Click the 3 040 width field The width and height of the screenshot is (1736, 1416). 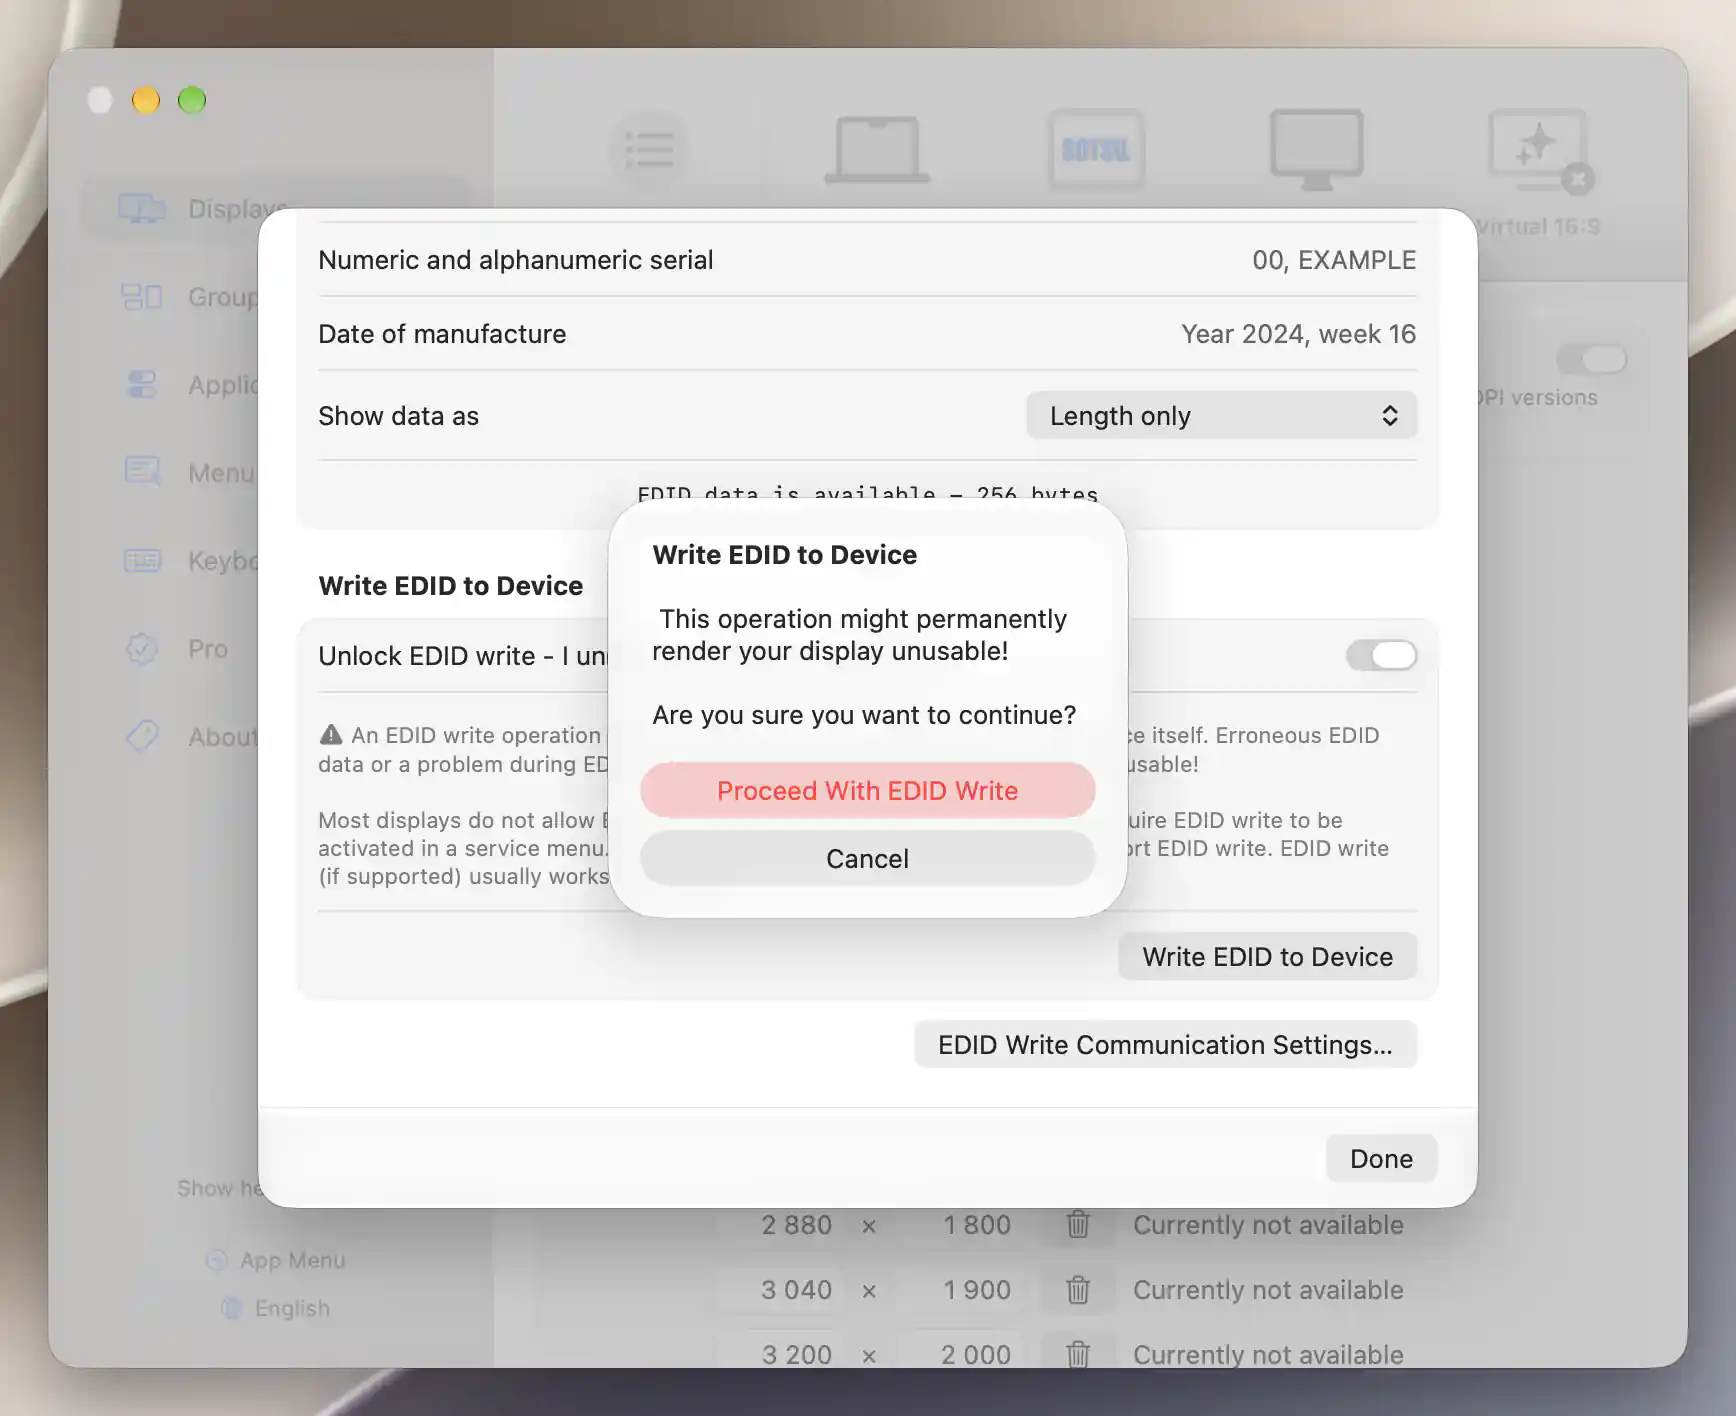click(x=780, y=1290)
